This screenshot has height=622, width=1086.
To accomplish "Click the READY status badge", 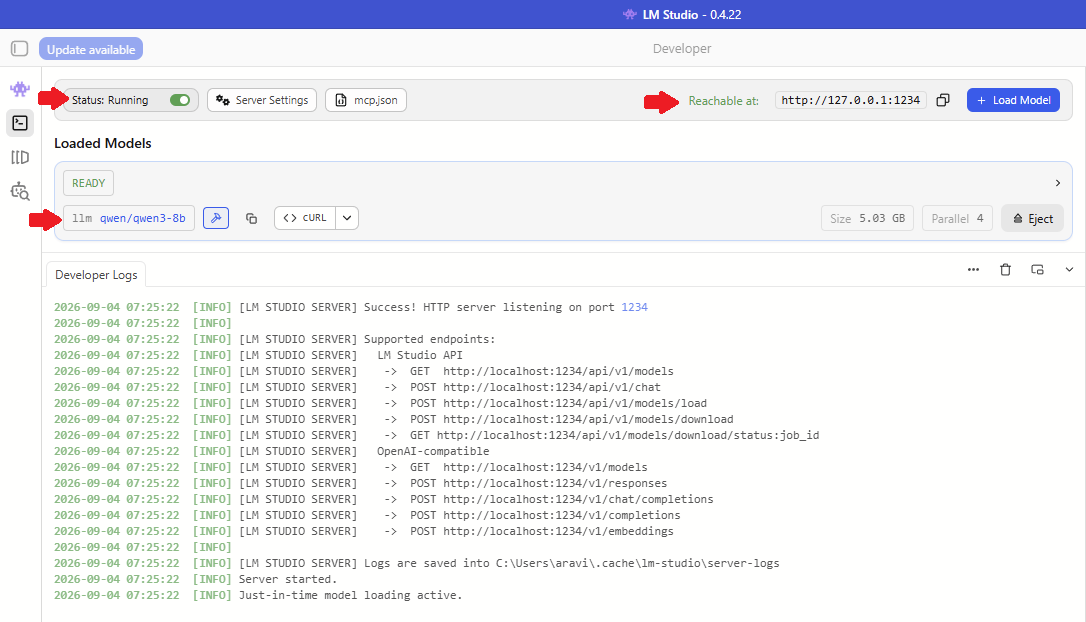I will coord(89,183).
